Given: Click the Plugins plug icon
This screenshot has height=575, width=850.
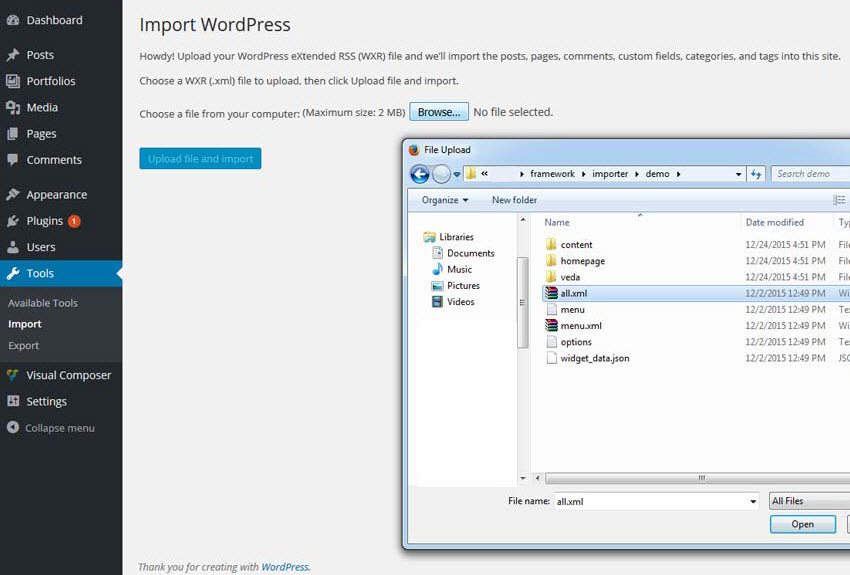Looking at the screenshot, I should coord(13,221).
